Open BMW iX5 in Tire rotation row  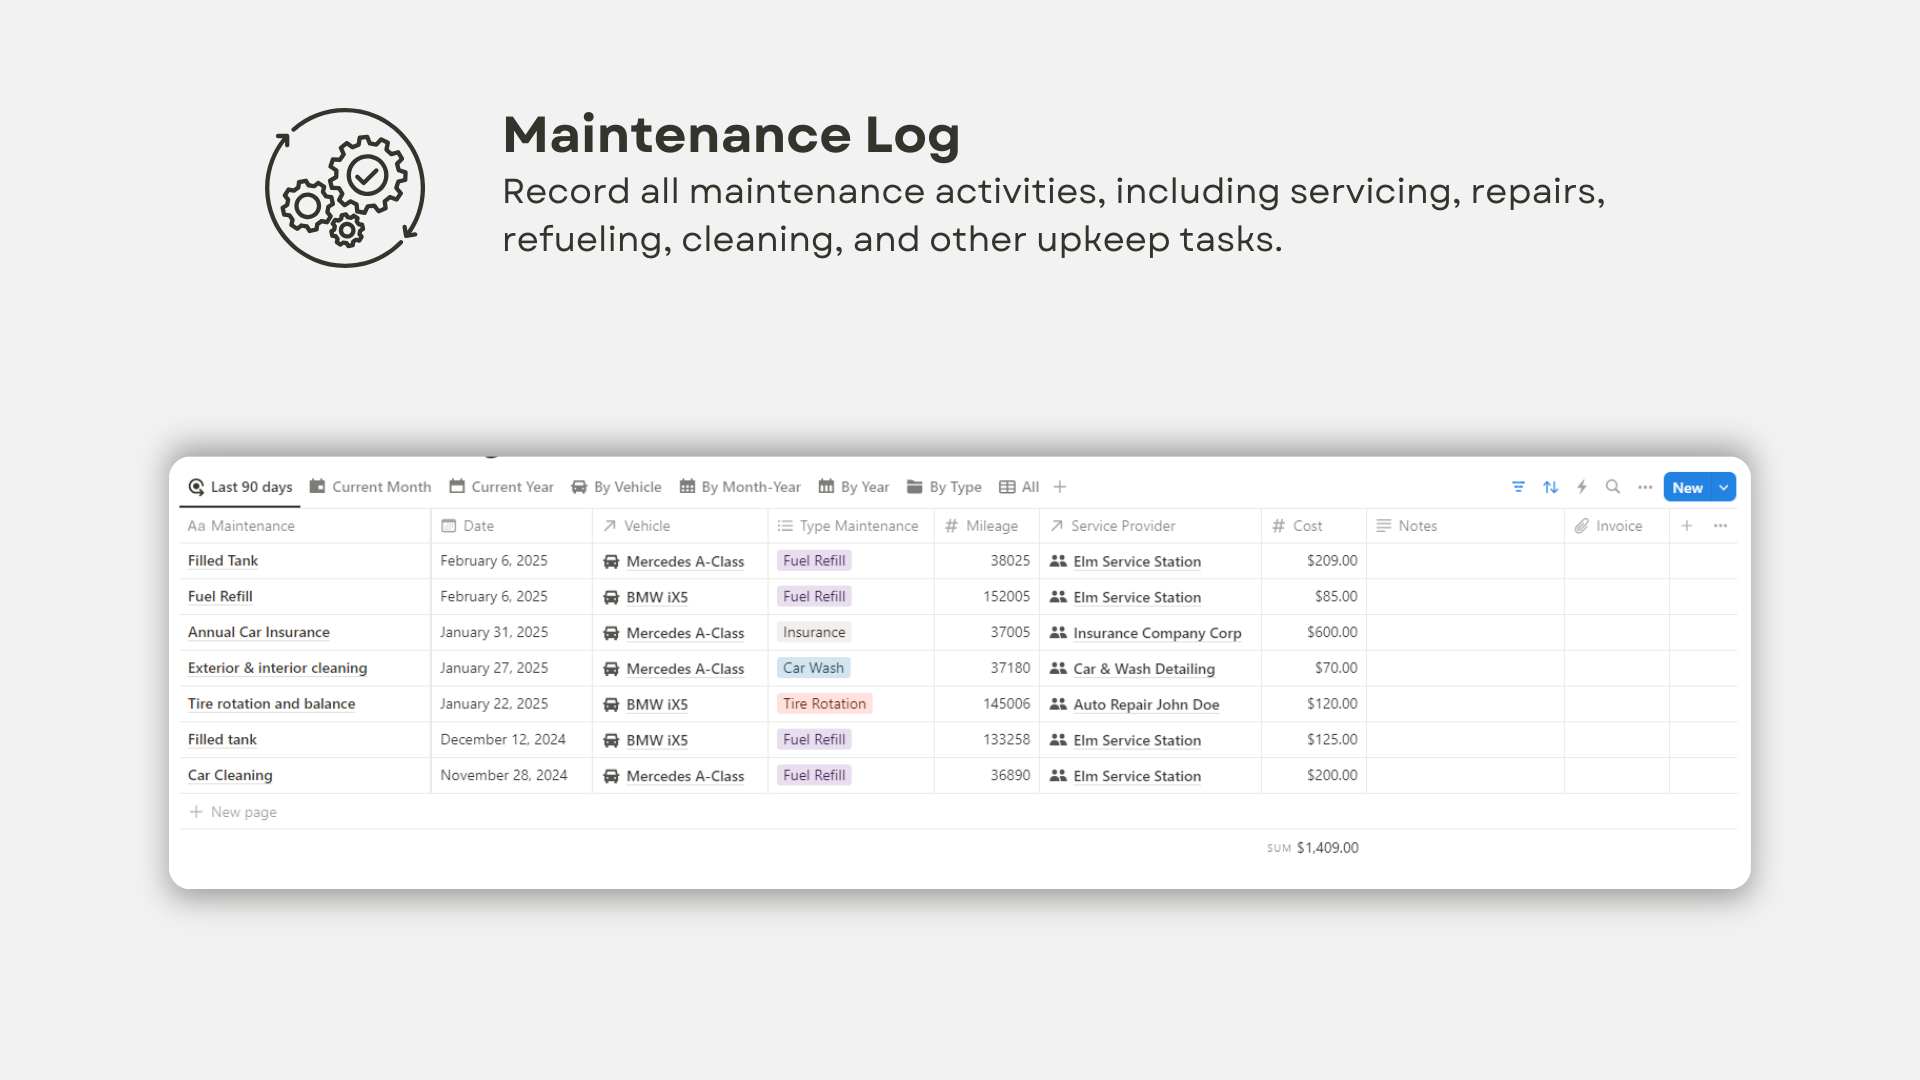coord(657,704)
